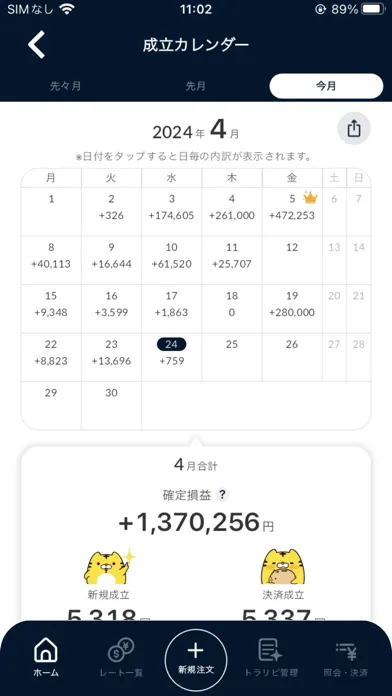Tap April 4 showing +261,000

[232, 212]
